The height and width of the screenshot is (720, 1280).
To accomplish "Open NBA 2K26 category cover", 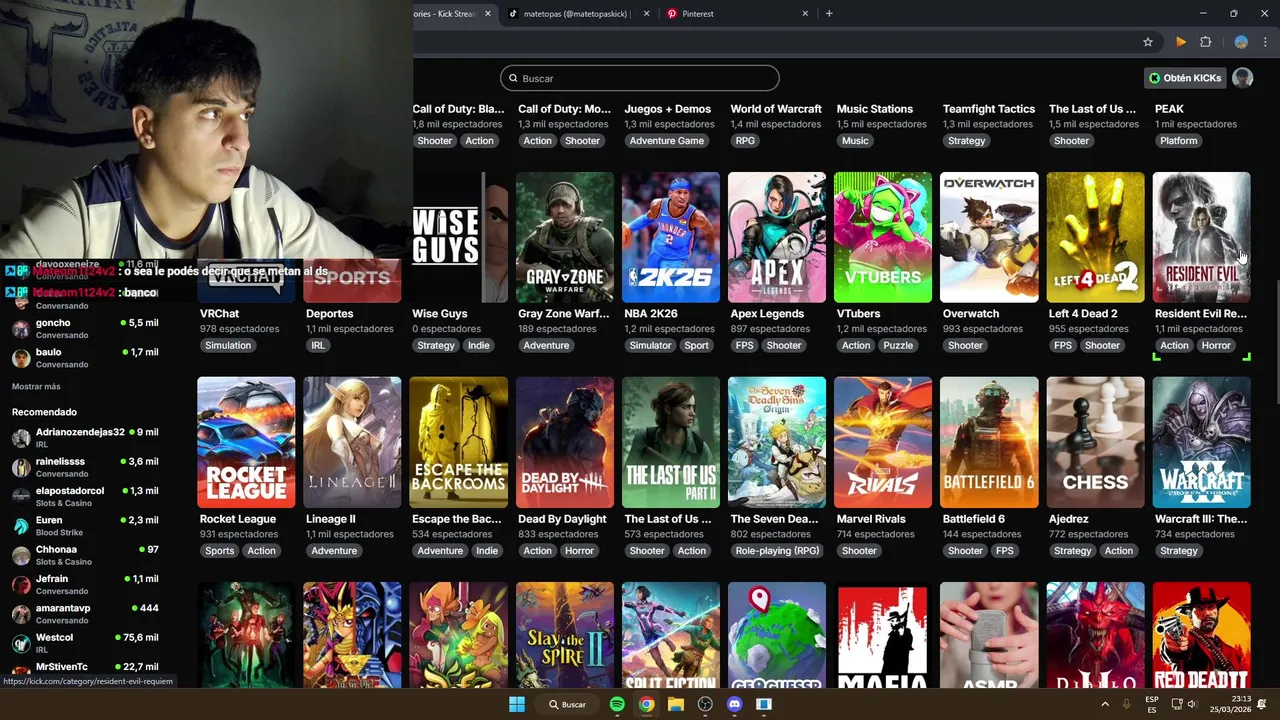I will (x=671, y=237).
